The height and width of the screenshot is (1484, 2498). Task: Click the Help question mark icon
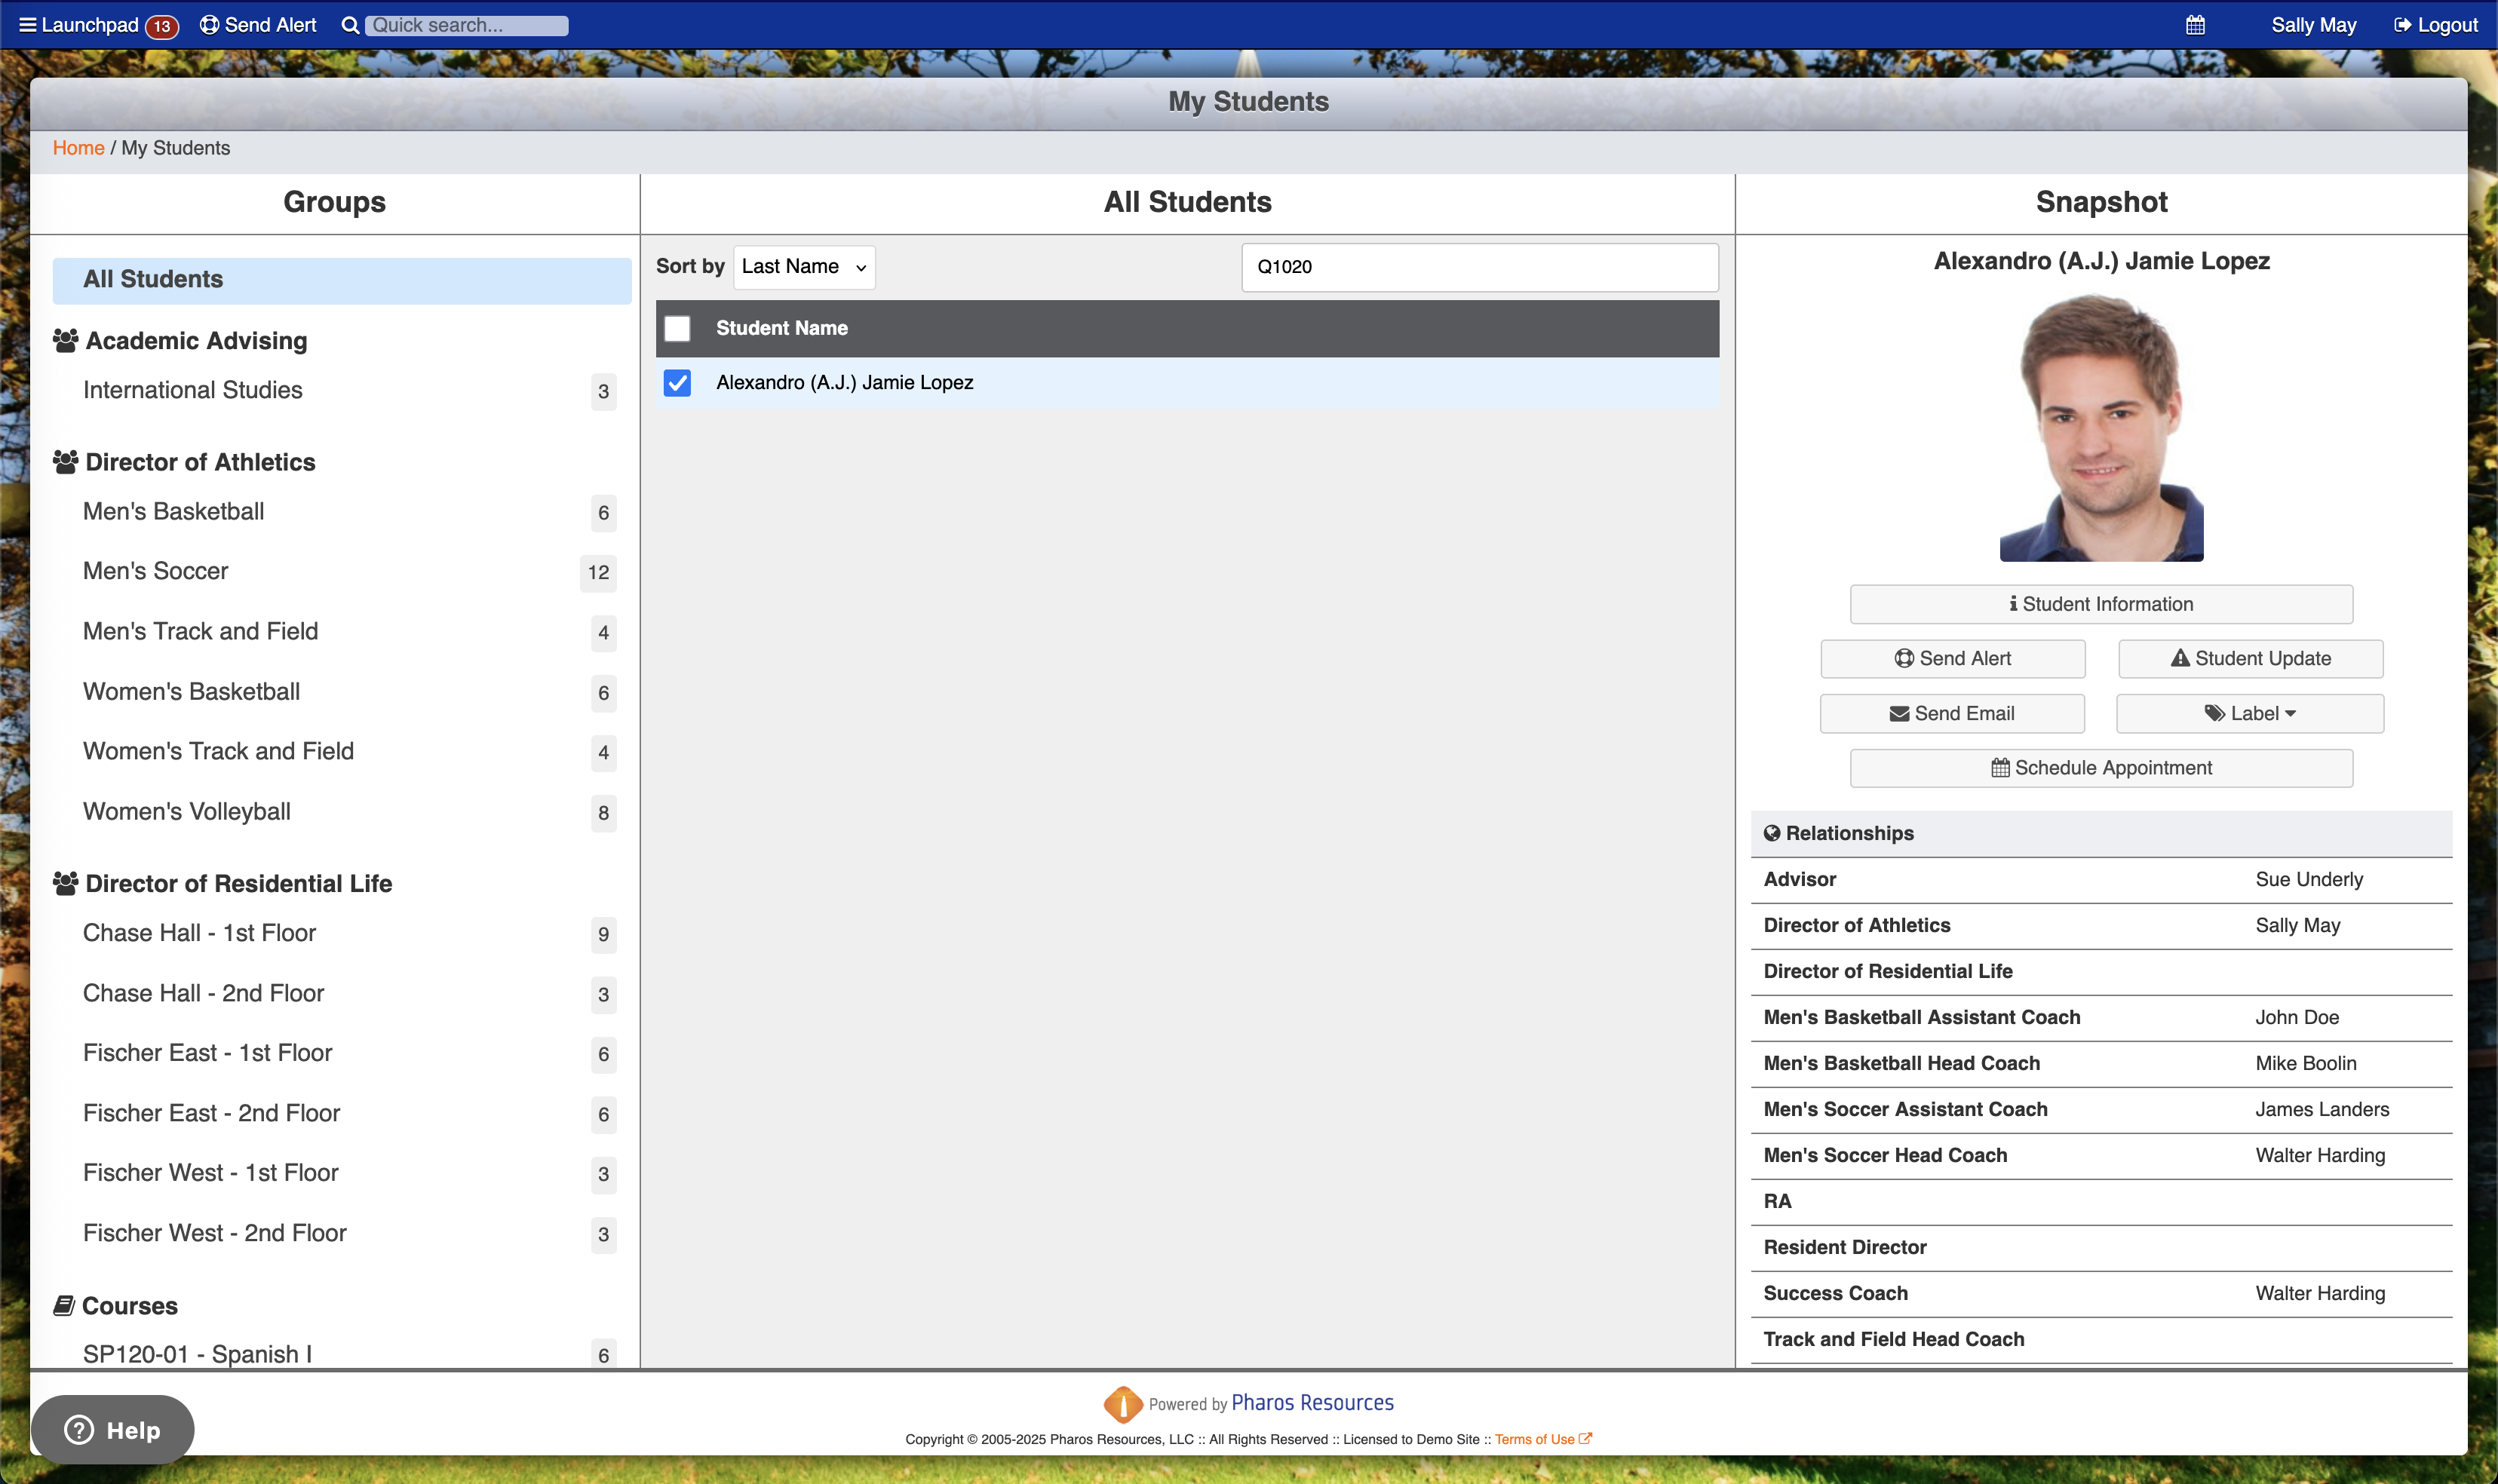coord(79,1429)
